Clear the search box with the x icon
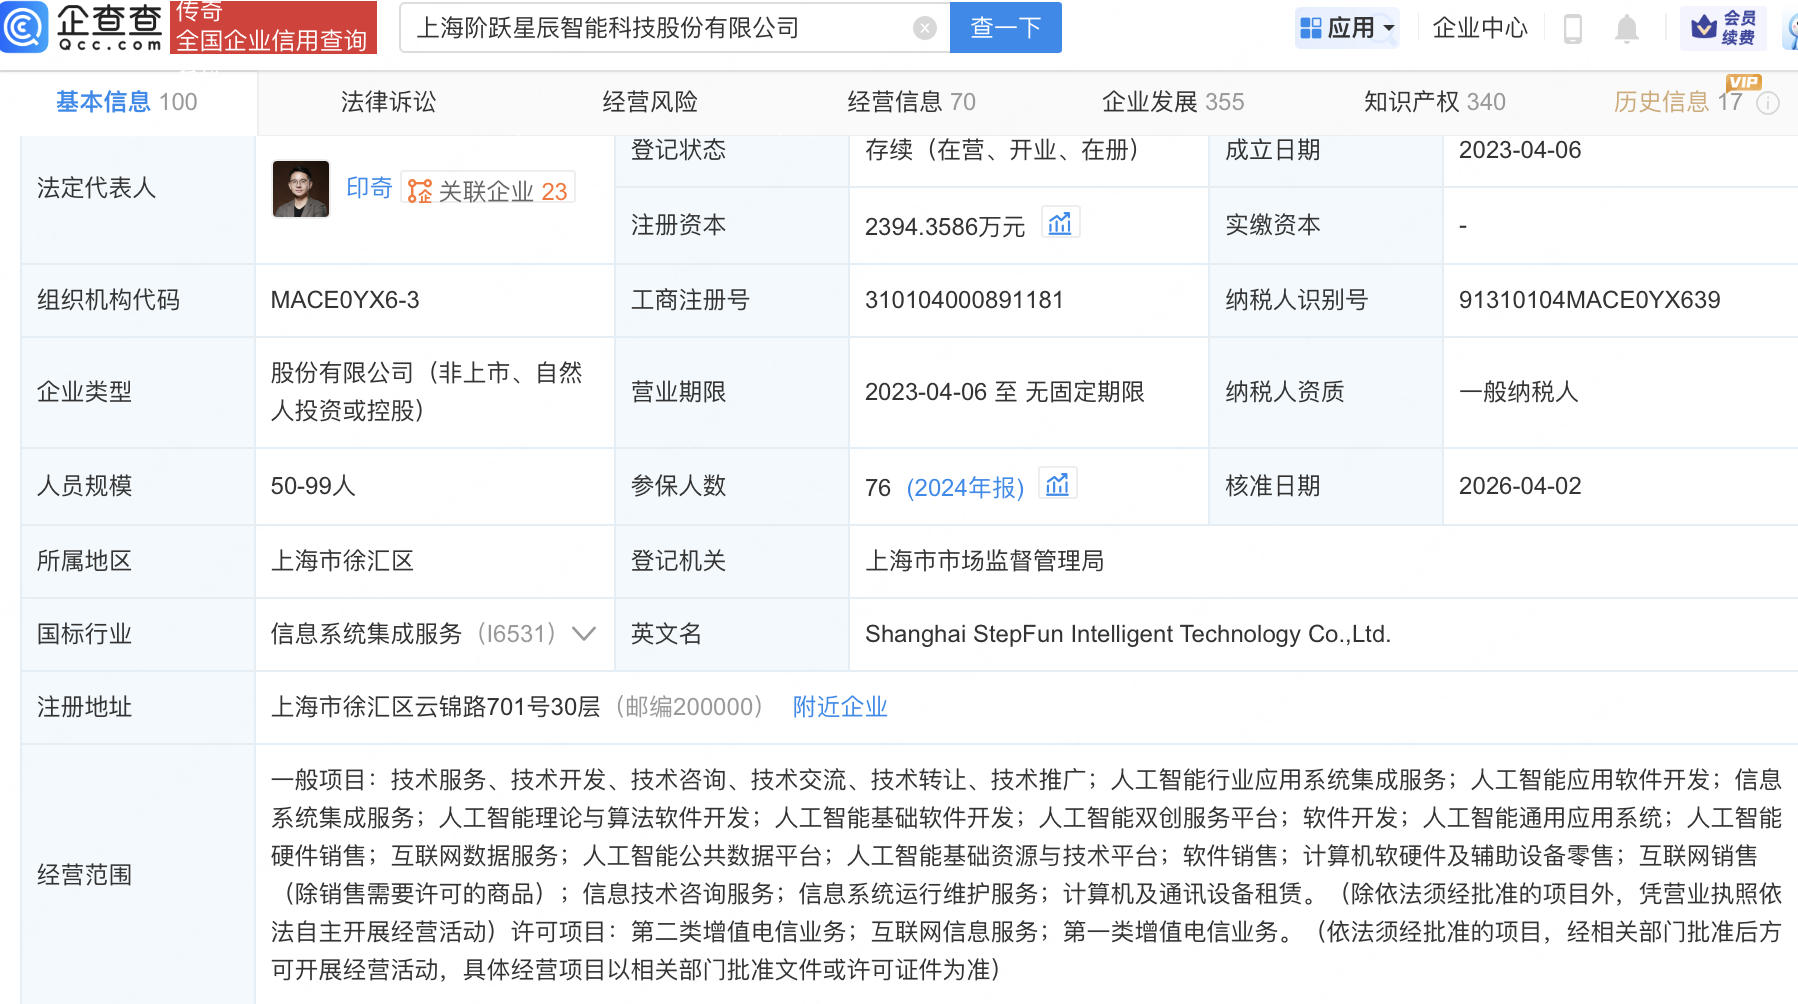The image size is (1798, 1004). [x=923, y=27]
